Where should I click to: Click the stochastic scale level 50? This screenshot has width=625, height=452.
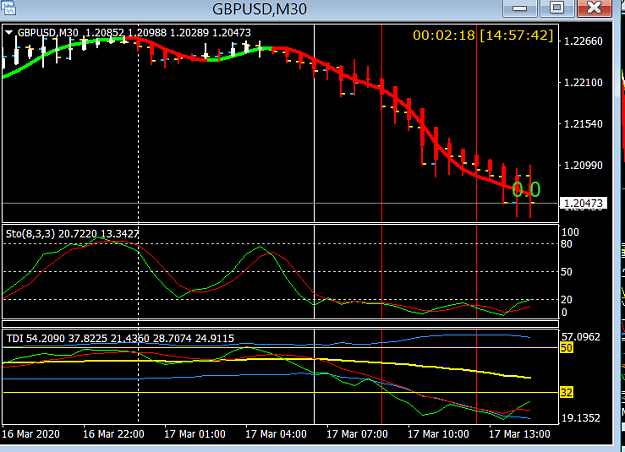pyautogui.click(x=566, y=272)
